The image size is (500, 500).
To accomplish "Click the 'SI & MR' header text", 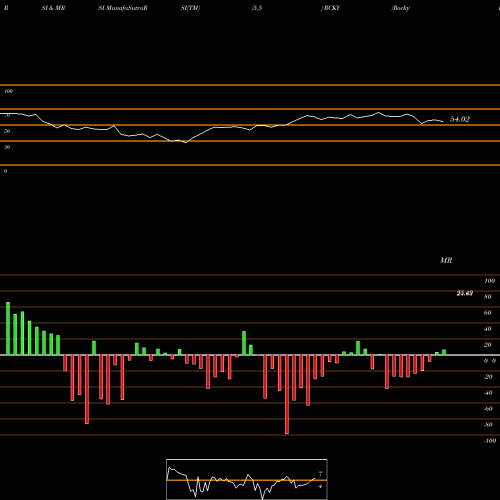I will (53, 8).
